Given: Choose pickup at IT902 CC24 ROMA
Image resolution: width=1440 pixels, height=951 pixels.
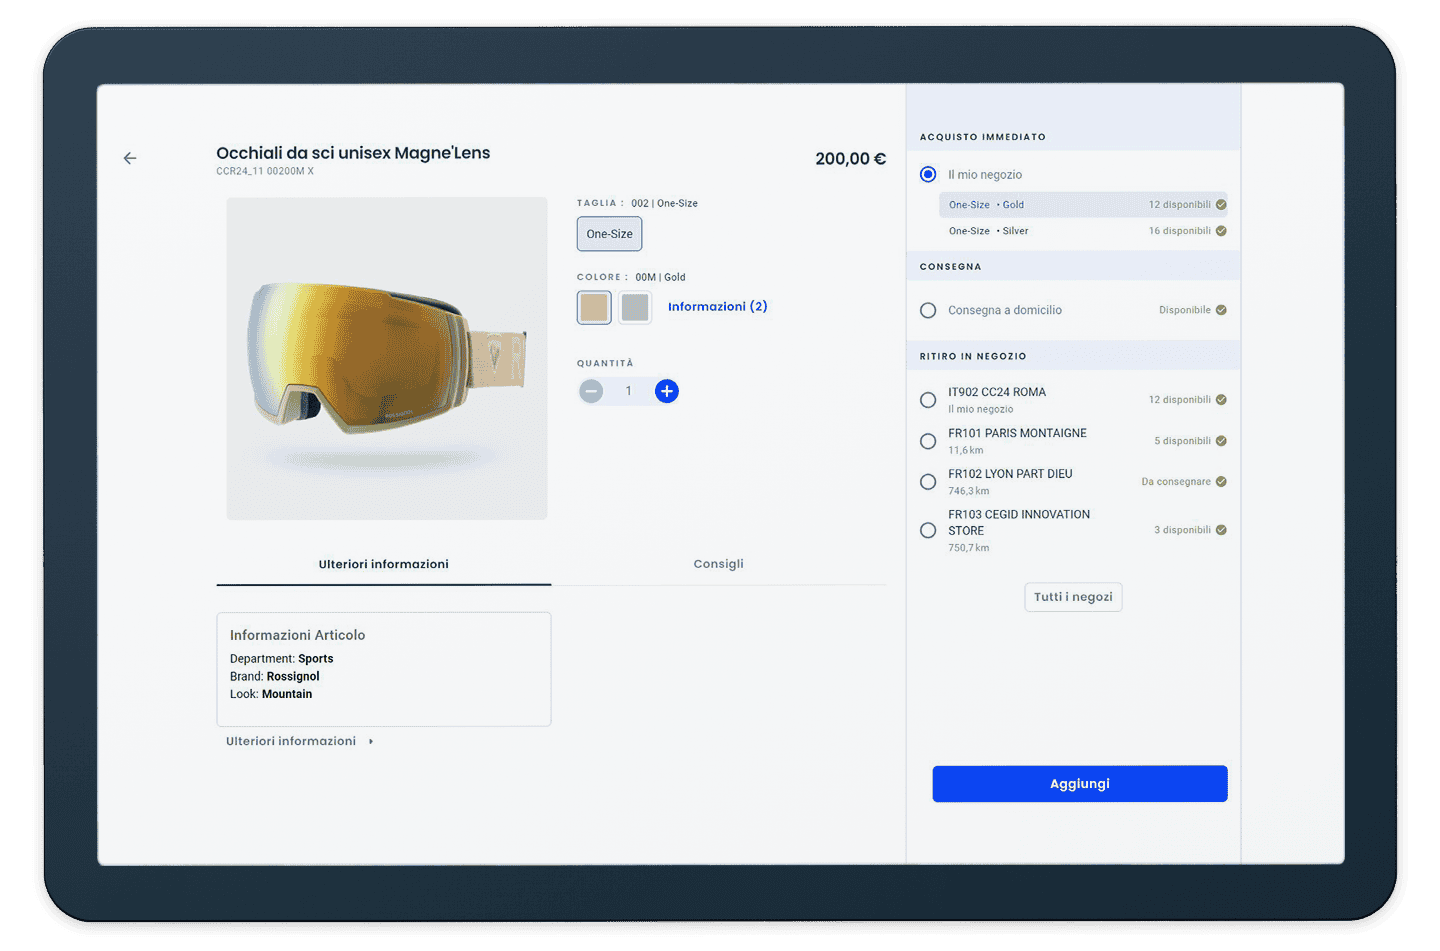Looking at the screenshot, I should (928, 400).
